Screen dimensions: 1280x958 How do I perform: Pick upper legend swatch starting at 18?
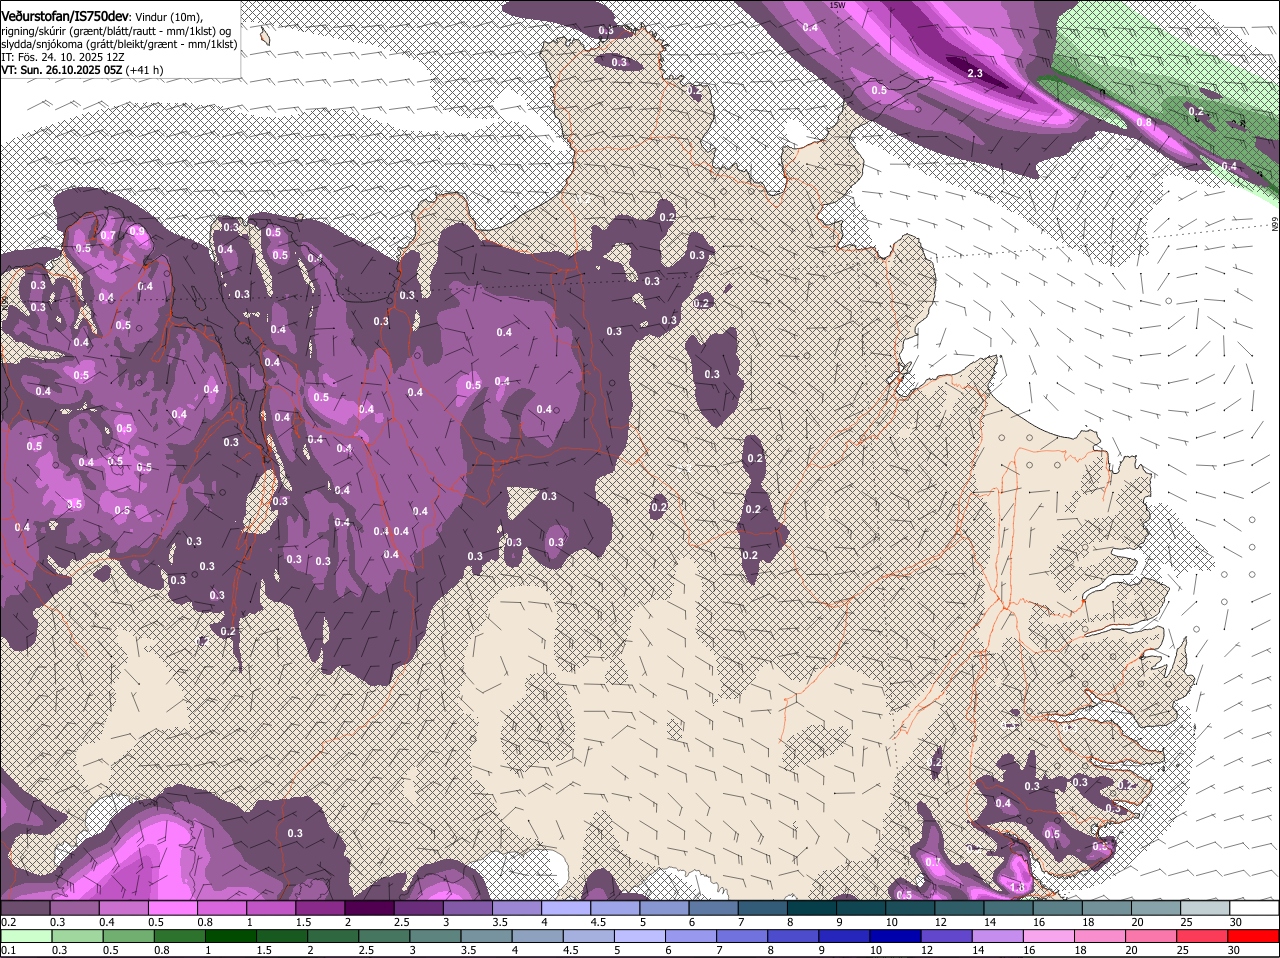(1109, 907)
